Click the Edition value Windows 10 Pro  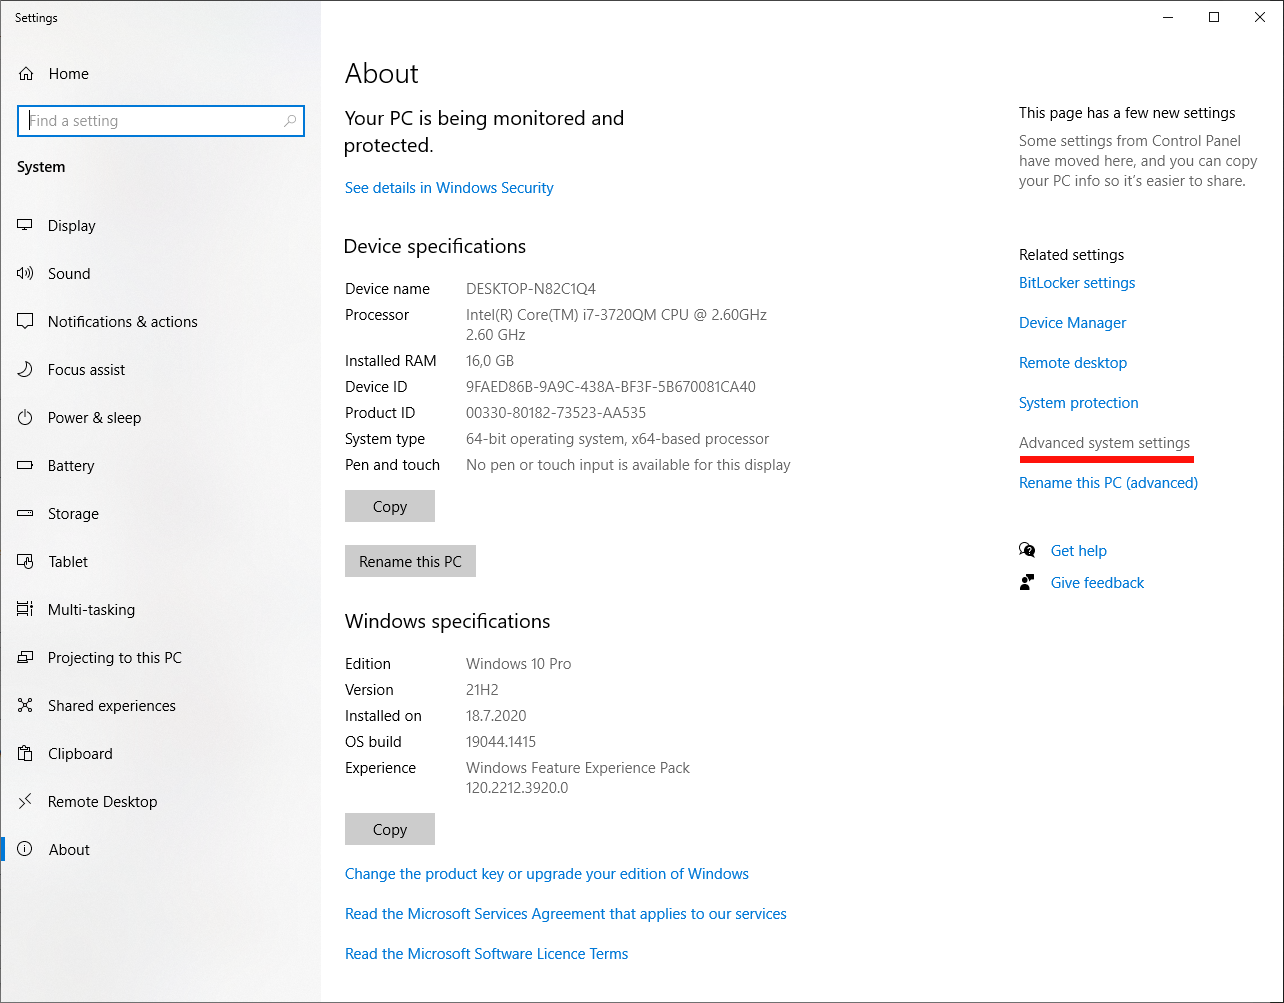(x=519, y=664)
